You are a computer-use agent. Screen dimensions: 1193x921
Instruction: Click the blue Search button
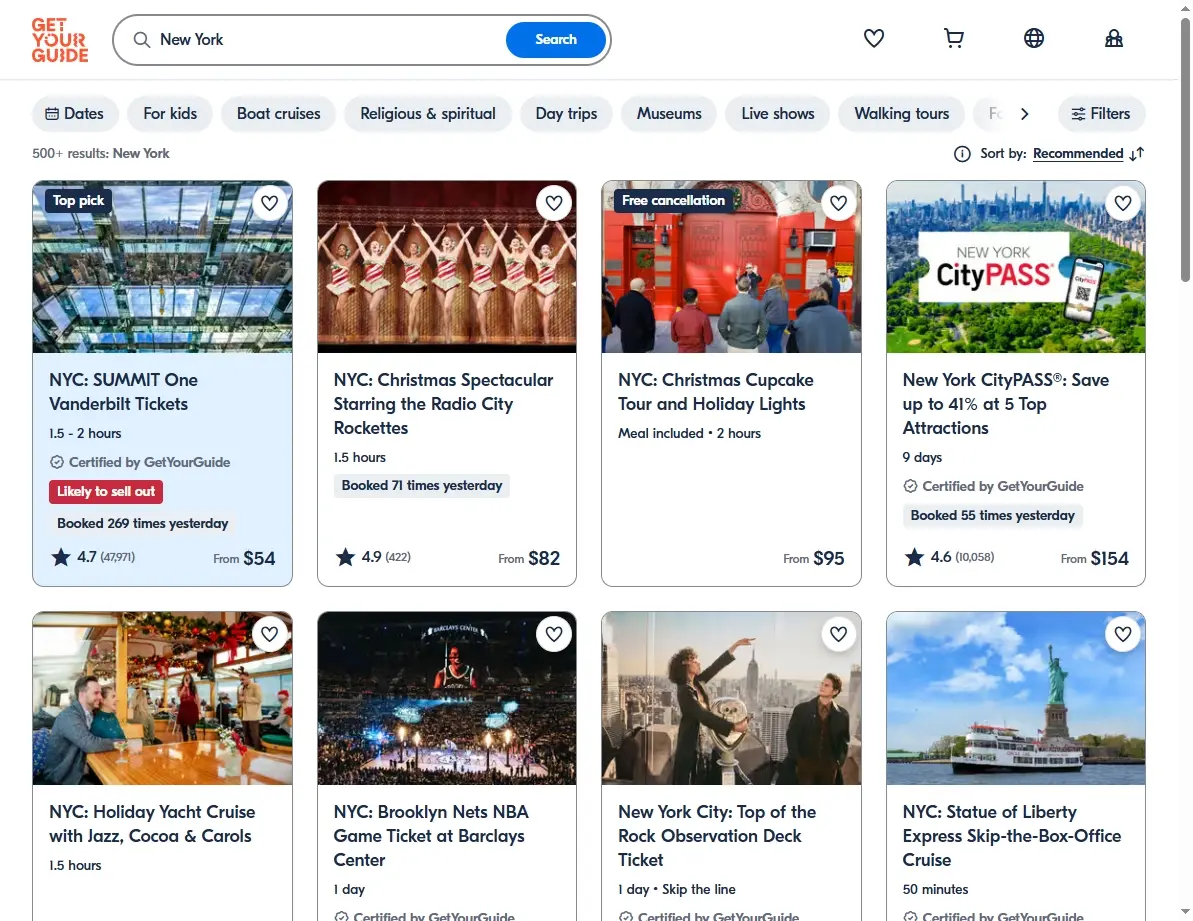tap(555, 40)
